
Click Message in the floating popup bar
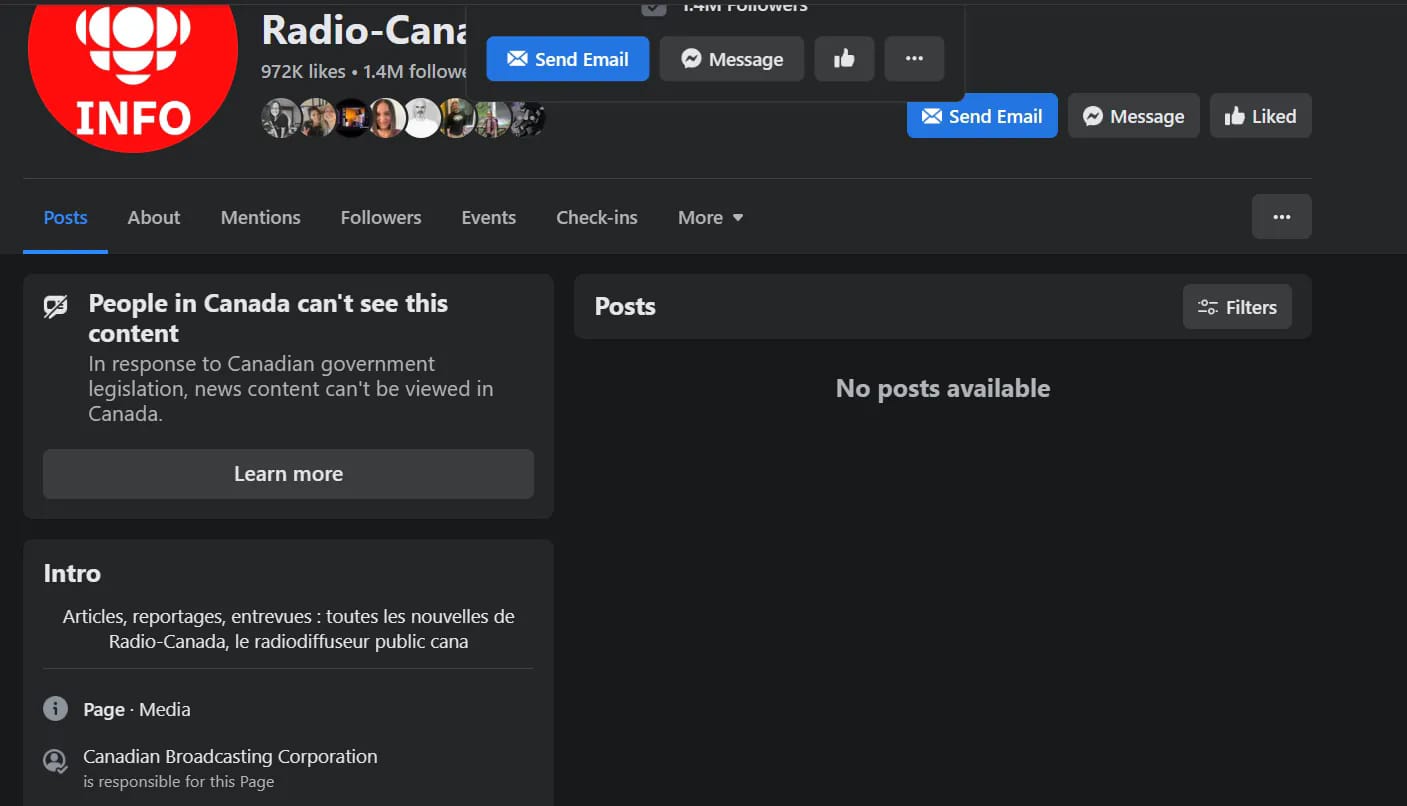(x=732, y=59)
